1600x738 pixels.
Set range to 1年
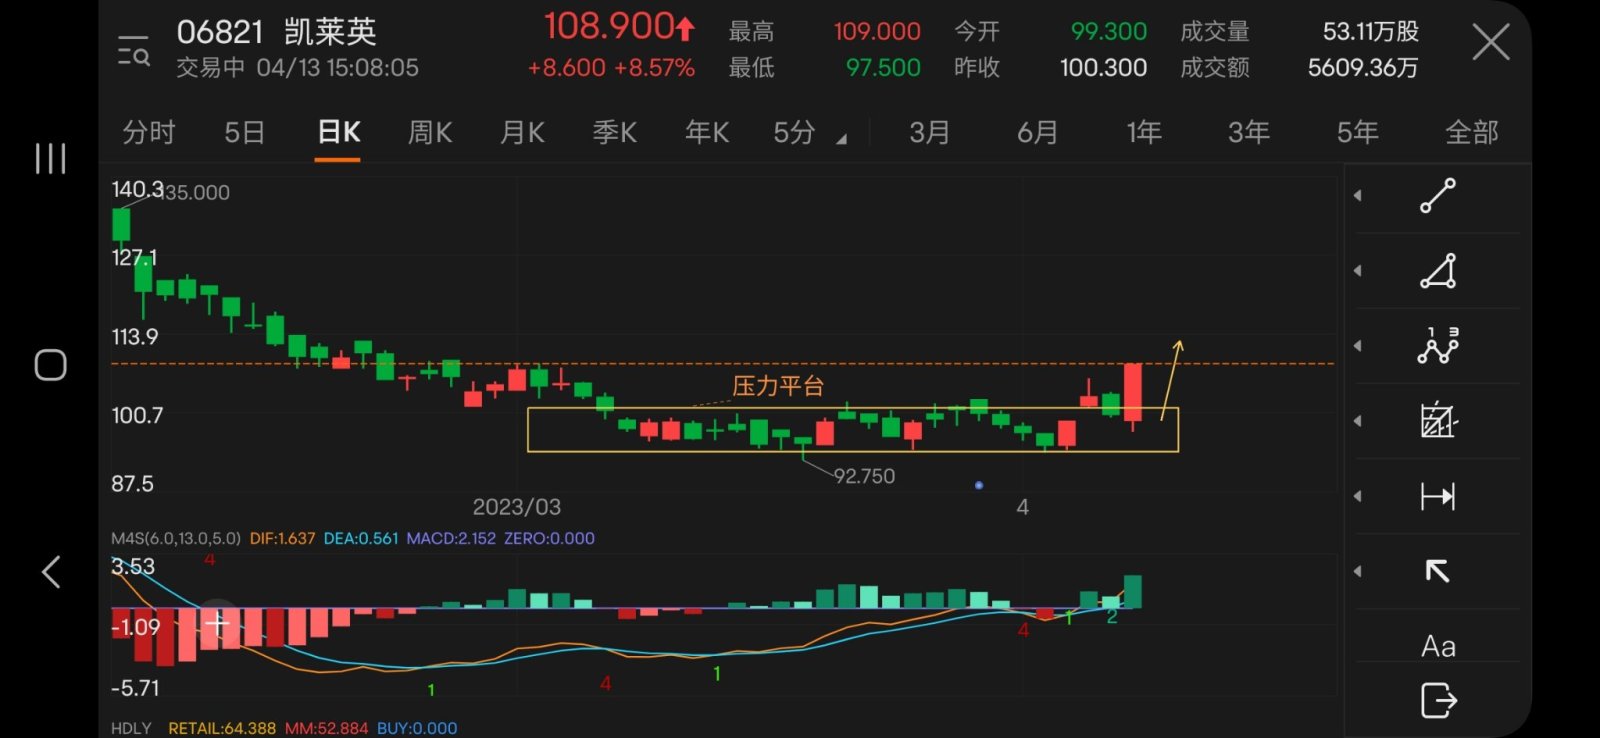(1143, 132)
